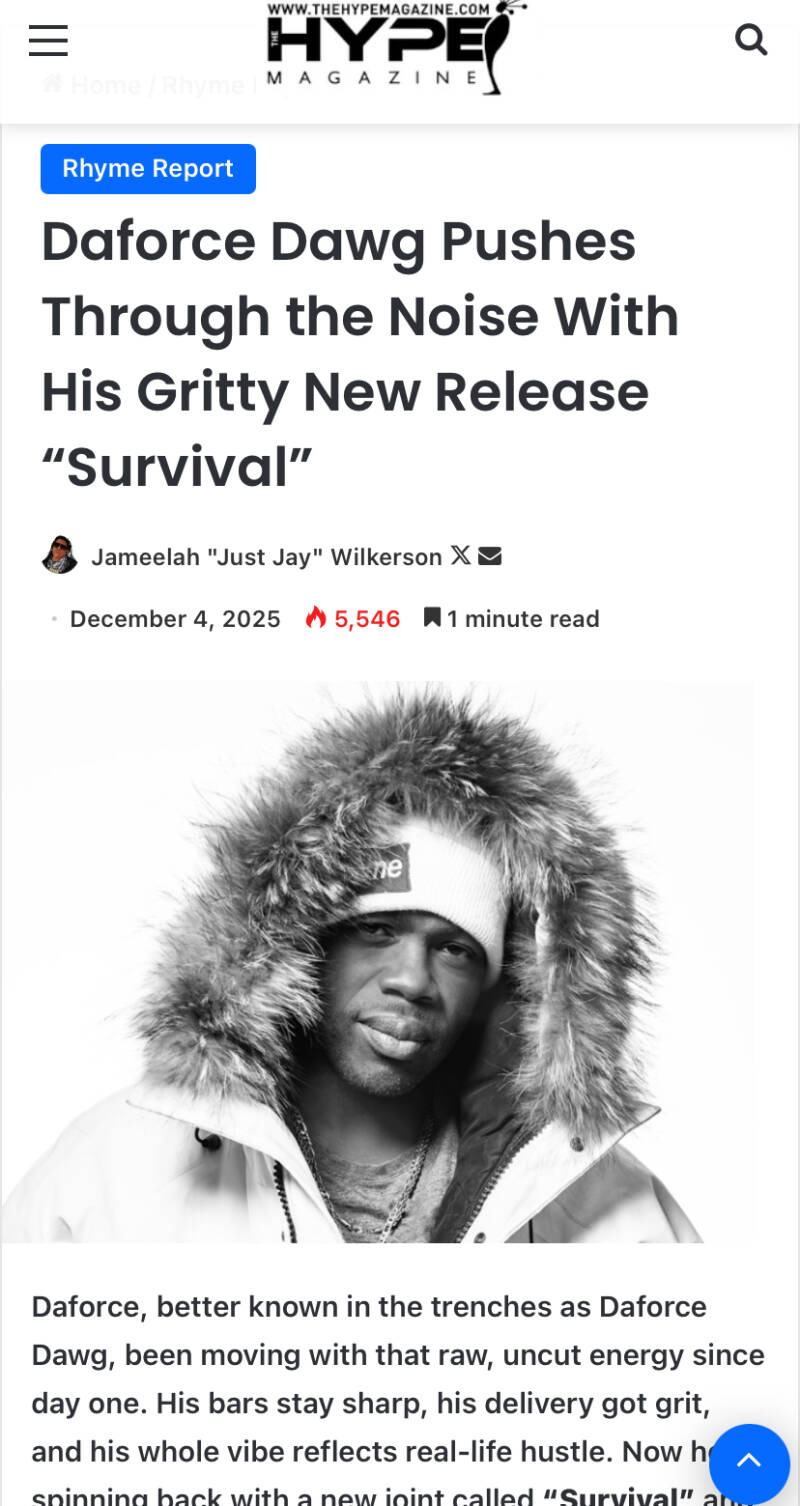Click the bookmark reading-time icon

[432, 617]
